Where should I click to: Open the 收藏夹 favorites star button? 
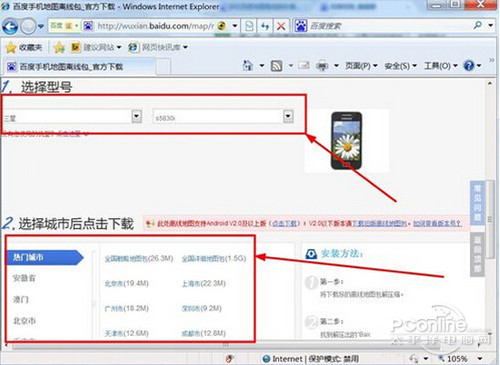coord(24,48)
